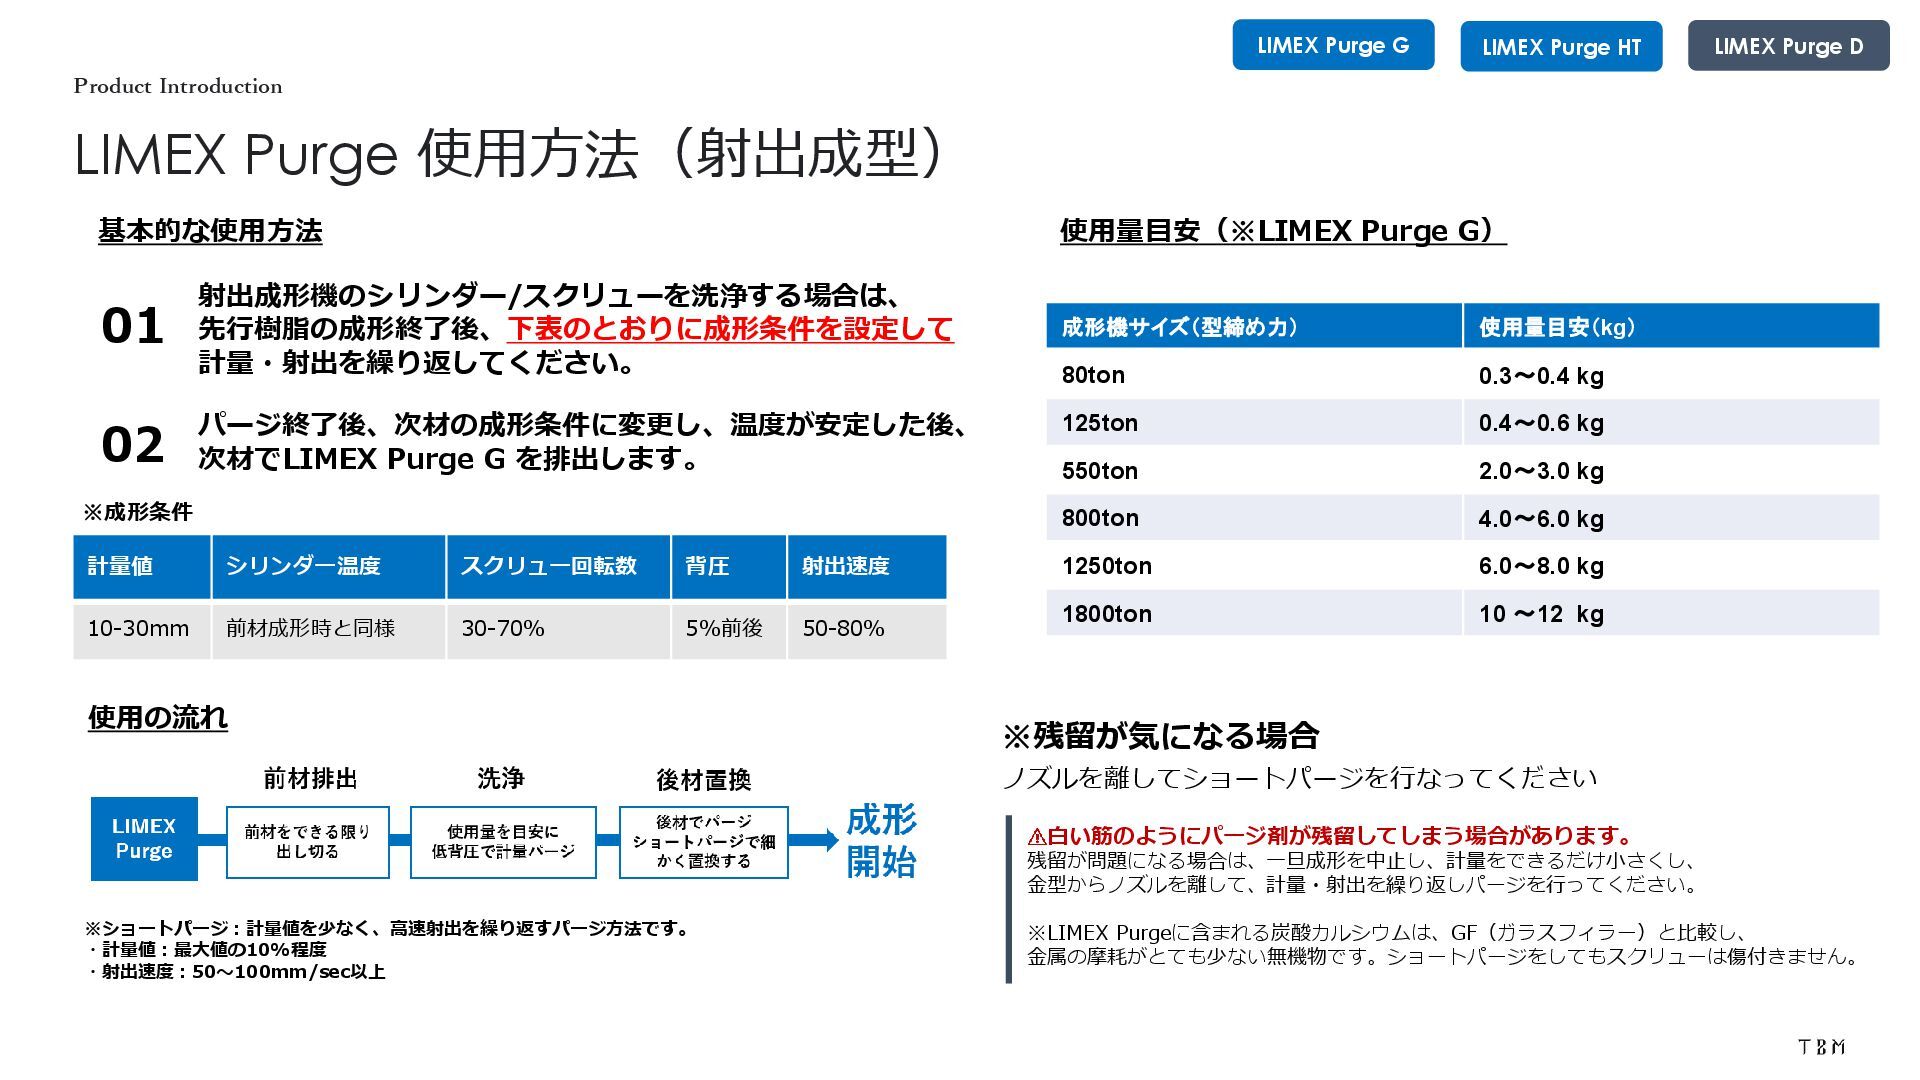Click the 低背圧で計量パージ step box

click(x=503, y=842)
